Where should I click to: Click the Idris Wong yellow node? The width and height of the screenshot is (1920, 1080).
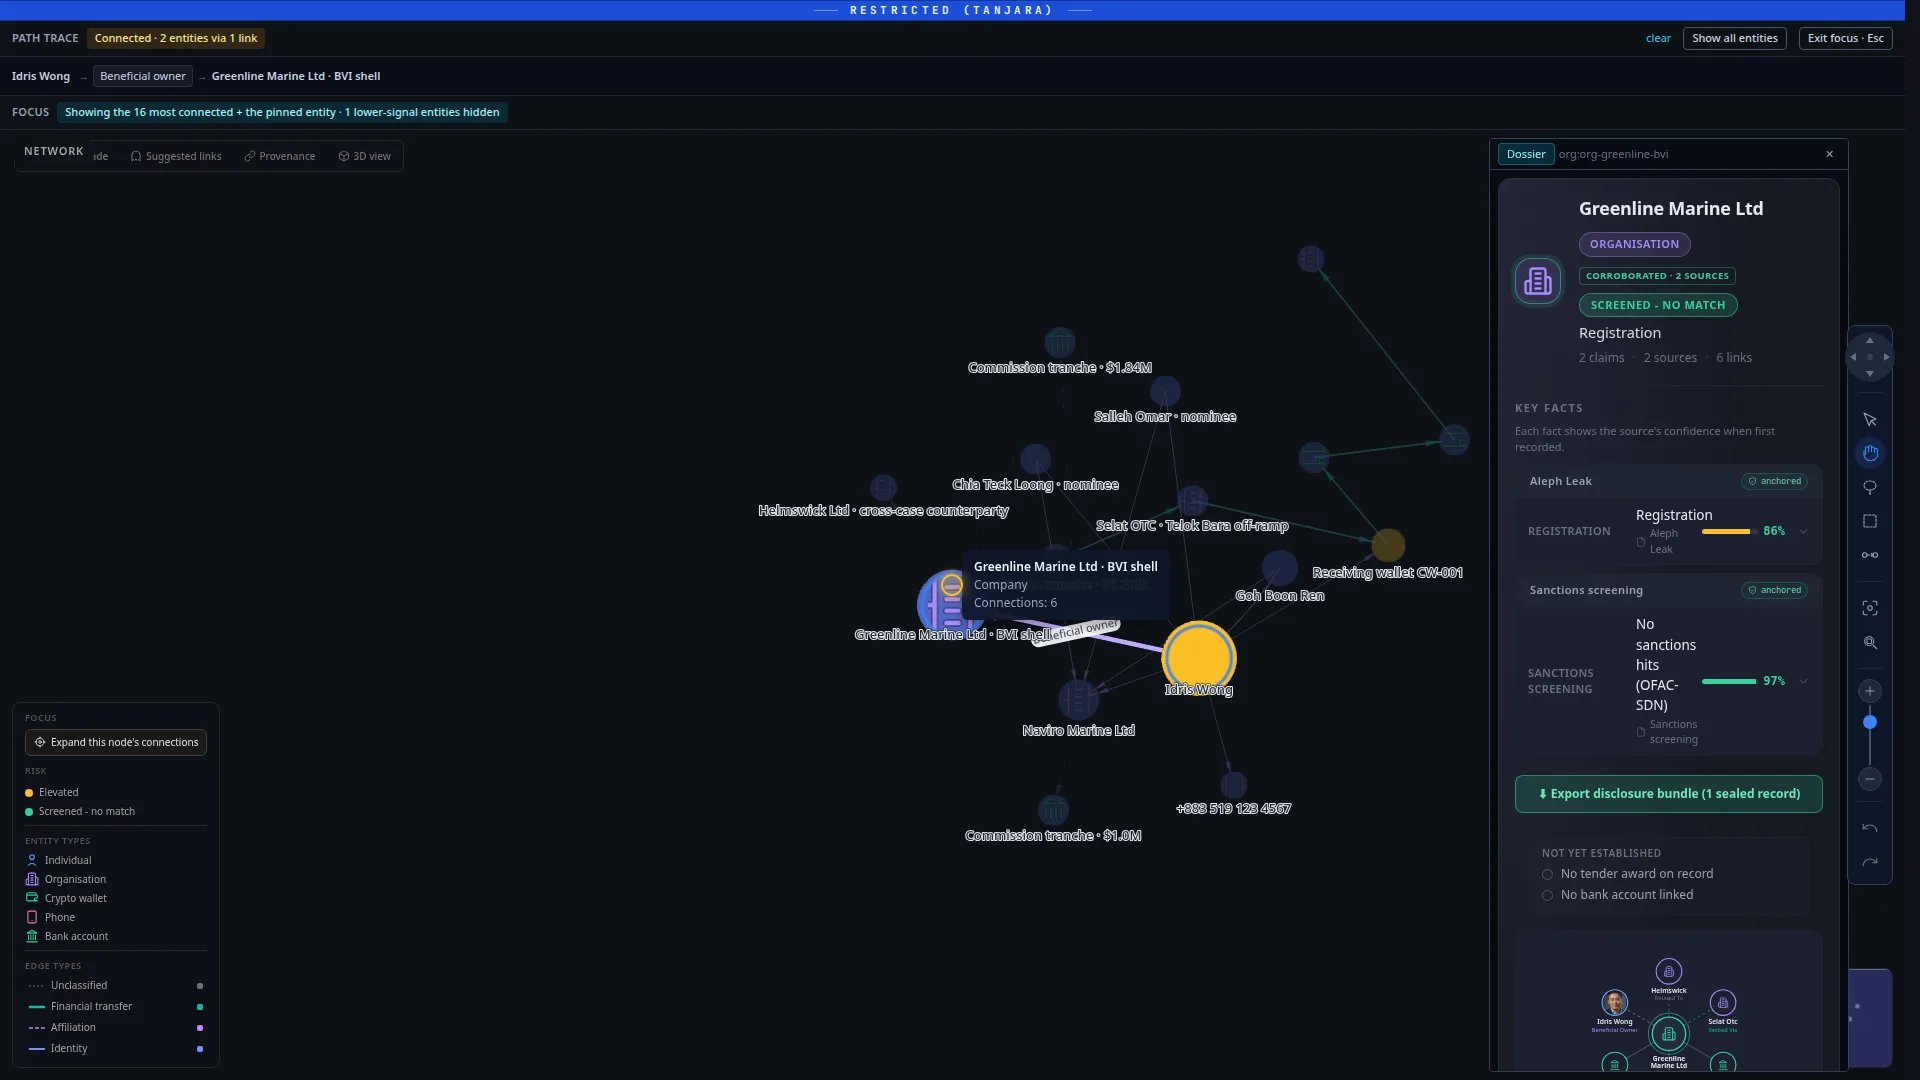tap(1198, 658)
